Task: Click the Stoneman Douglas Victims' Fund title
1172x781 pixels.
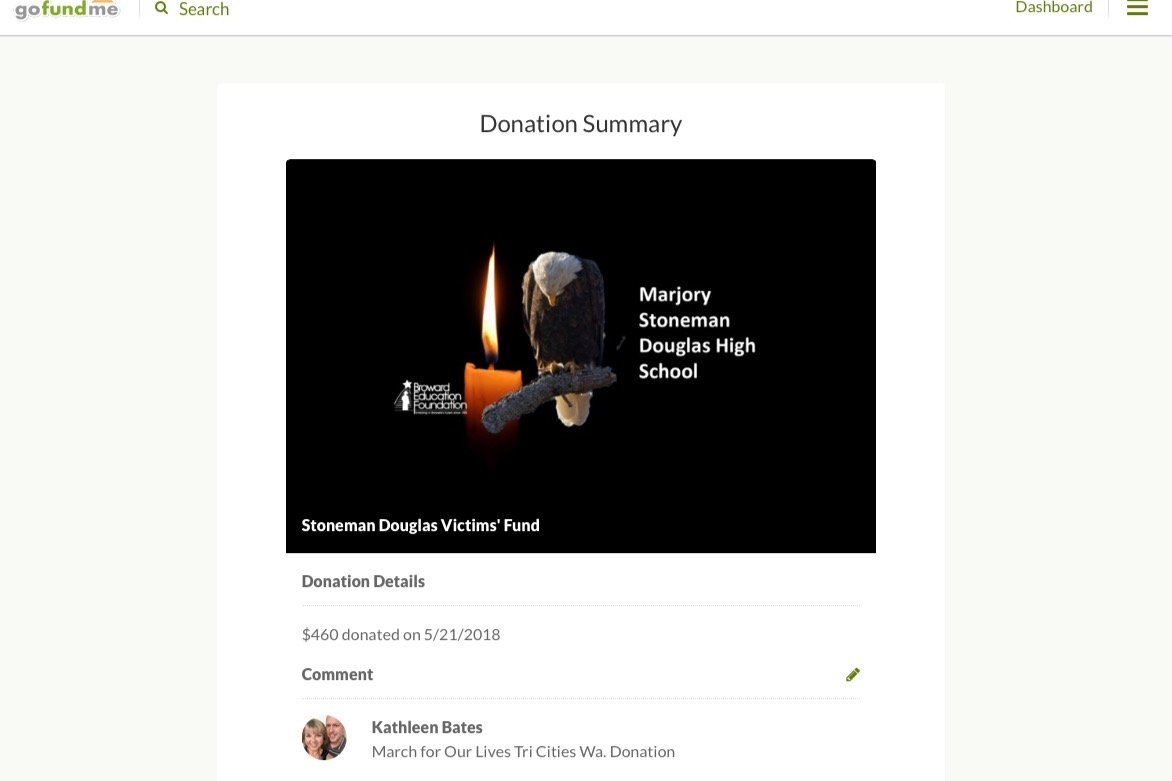Action: tap(420, 525)
